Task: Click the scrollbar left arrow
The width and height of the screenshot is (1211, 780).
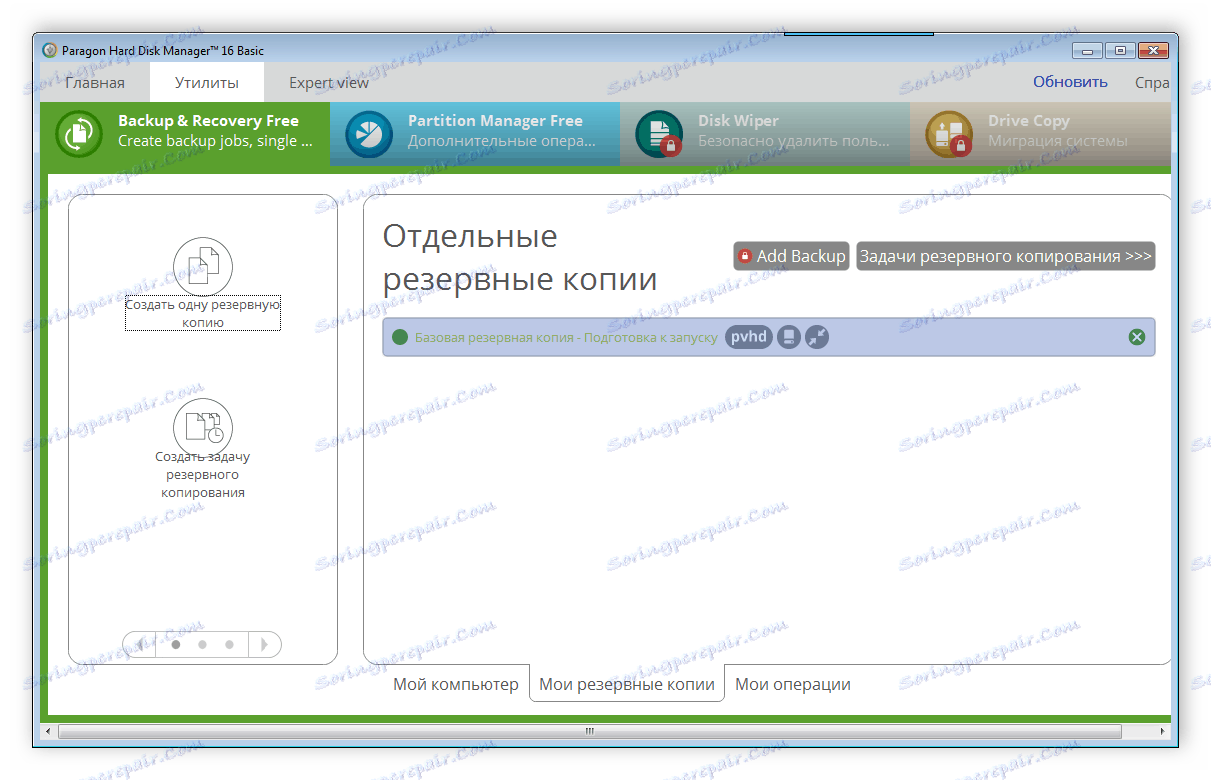Action: point(46,731)
